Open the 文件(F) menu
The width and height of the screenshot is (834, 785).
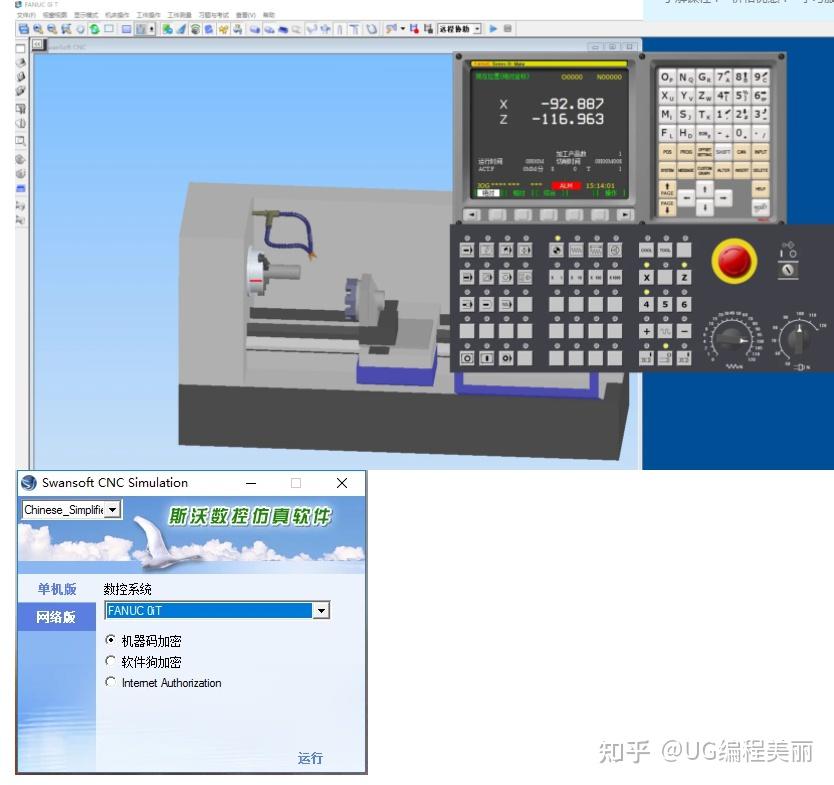click(26, 15)
